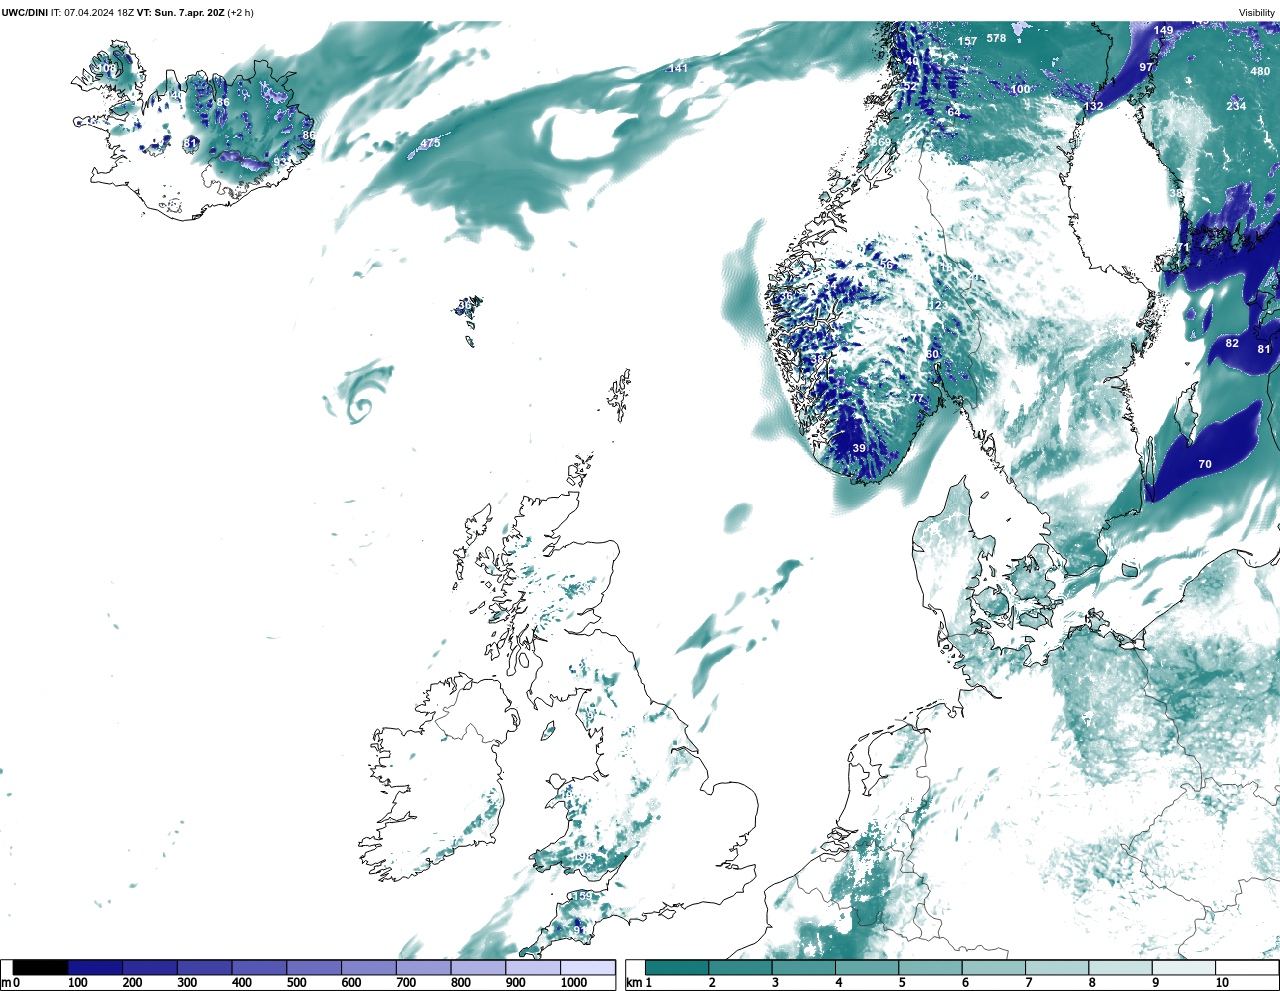
Task: Select the 200–300 m legend swatch
Action: click(x=150, y=967)
